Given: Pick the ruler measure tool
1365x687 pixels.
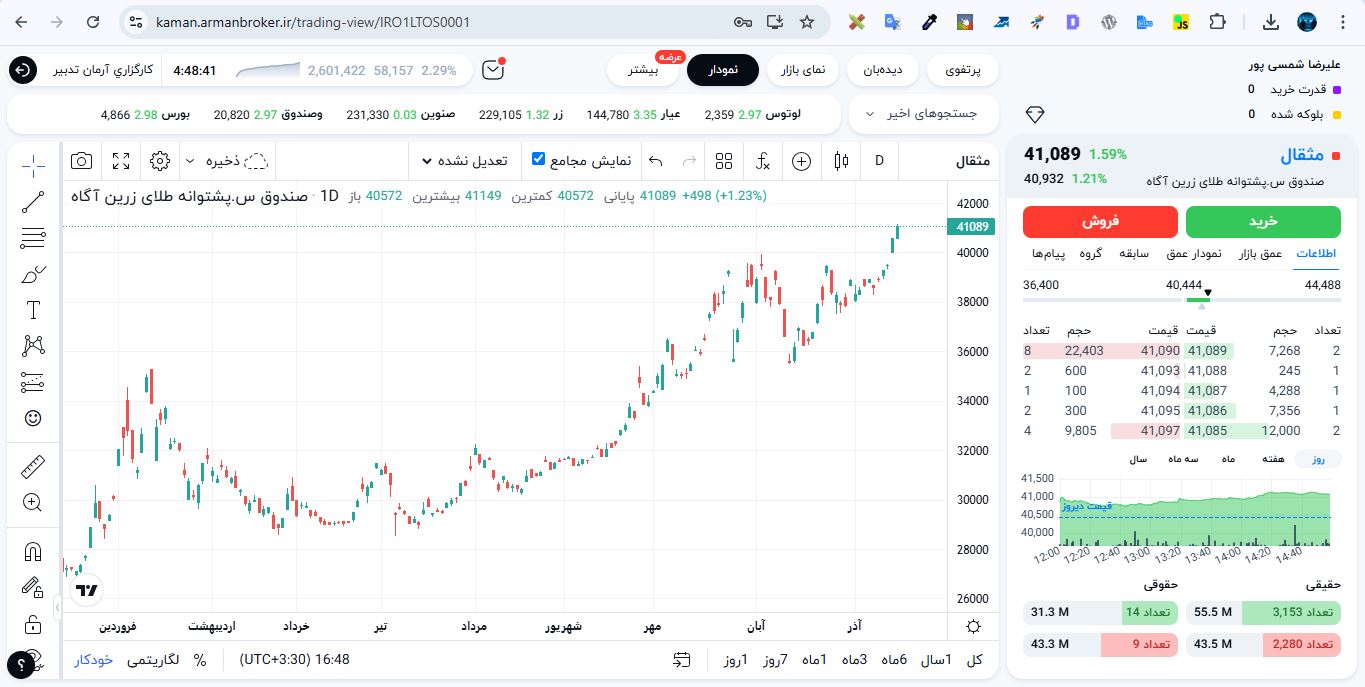Looking at the screenshot, I should 33,465.
